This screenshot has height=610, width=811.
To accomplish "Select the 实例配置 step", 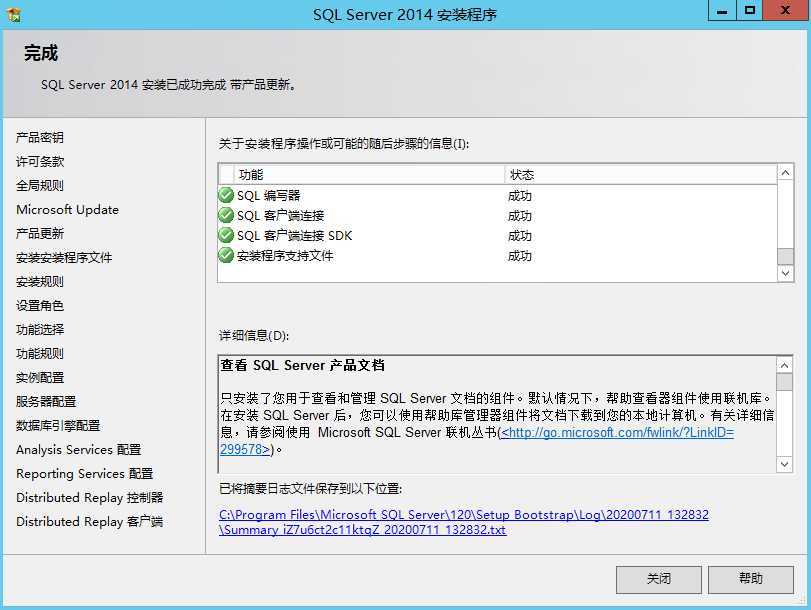I will pos(40,378).
